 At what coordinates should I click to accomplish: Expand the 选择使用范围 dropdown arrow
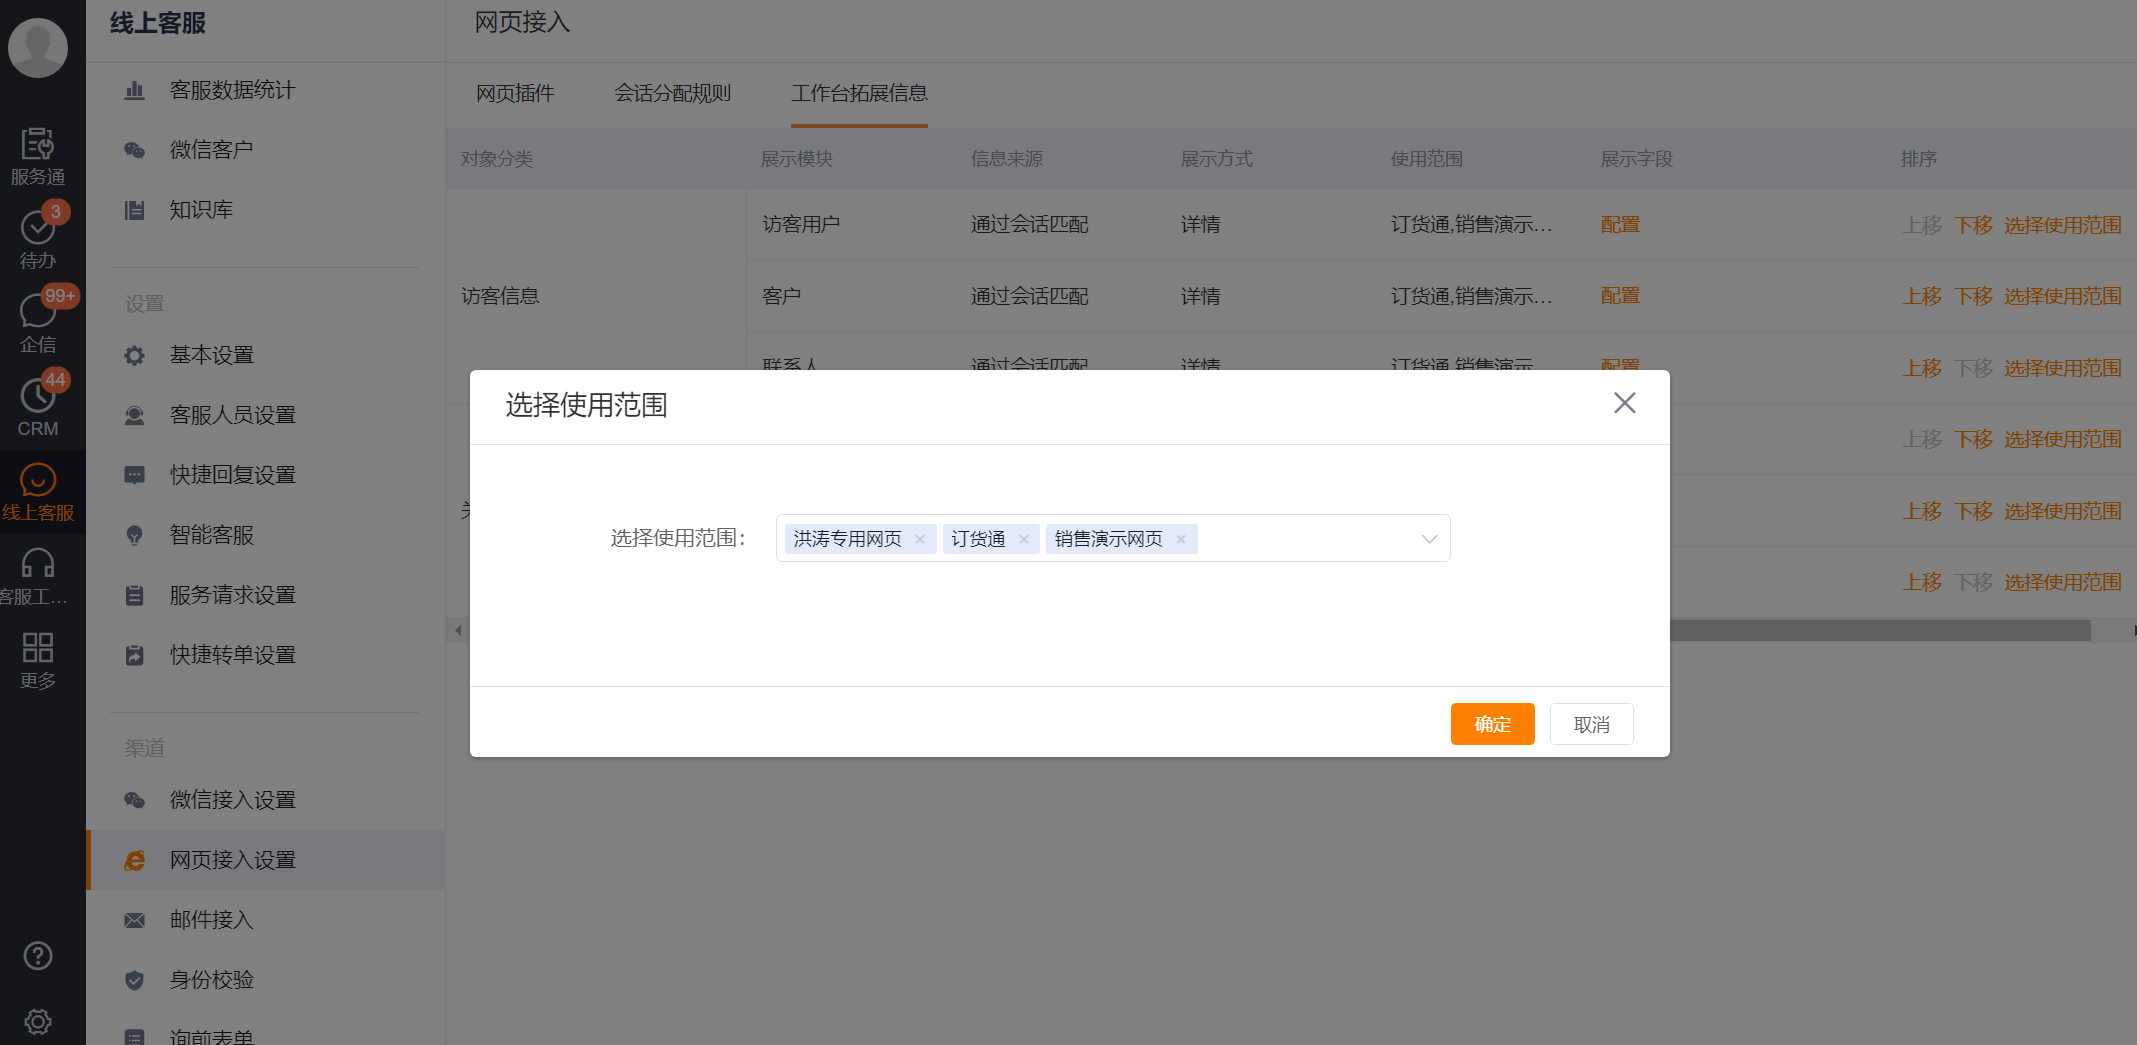point(1429,539)
